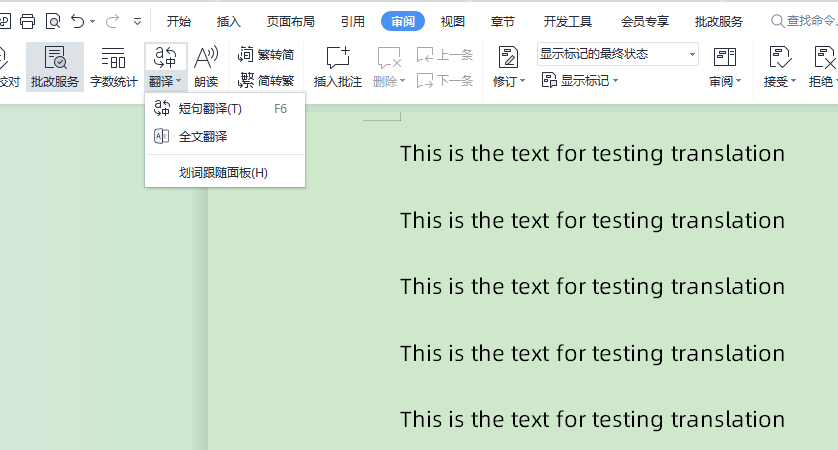Toggle 修订 track changes icon
838x450 pixels.
tap(508, 57)
